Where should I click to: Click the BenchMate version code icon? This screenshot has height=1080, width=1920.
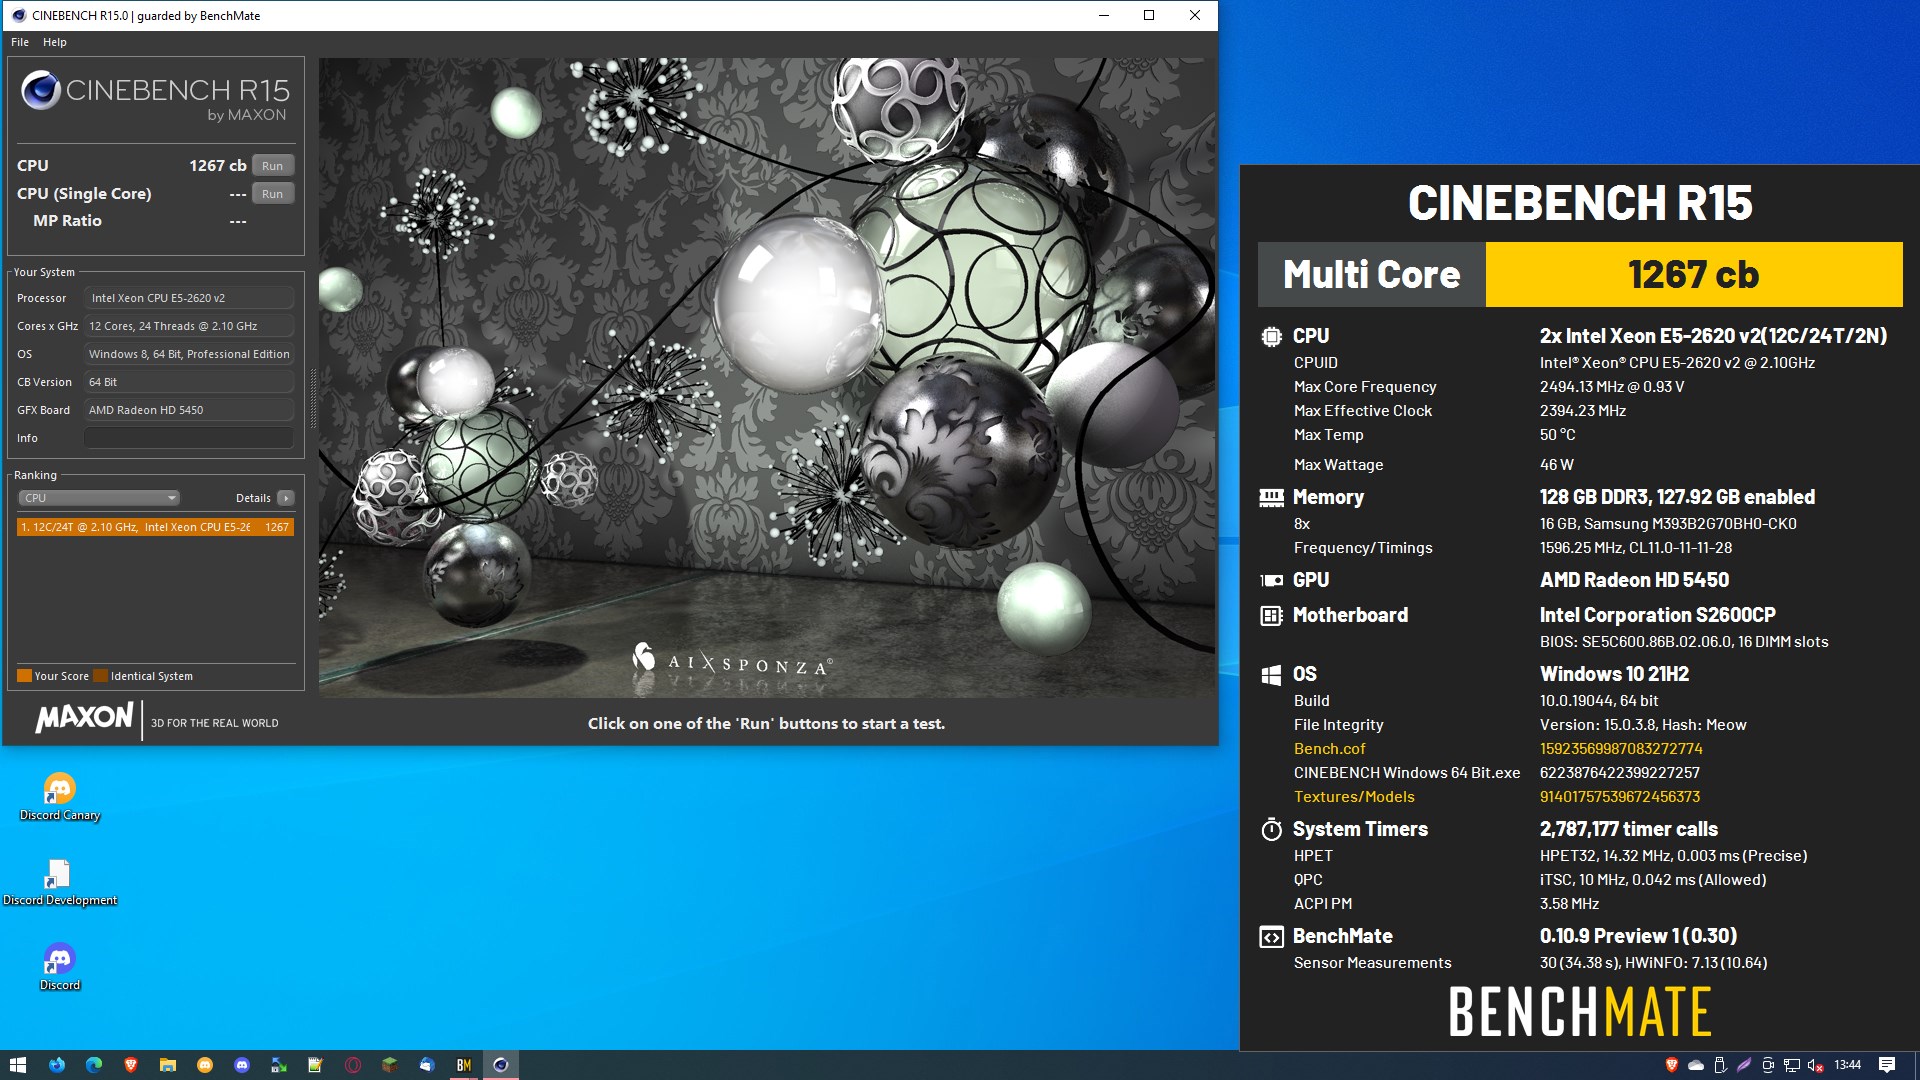pos(1271,937)
